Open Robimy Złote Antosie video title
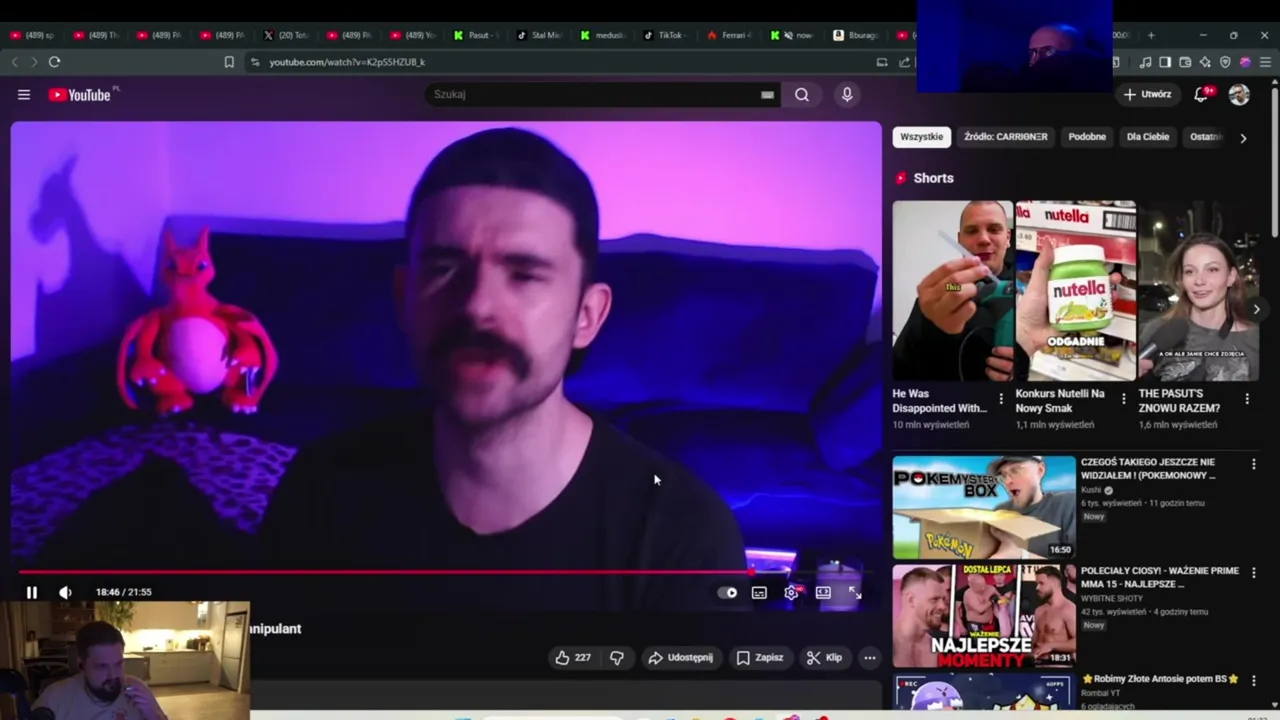 coord(1160,679)
